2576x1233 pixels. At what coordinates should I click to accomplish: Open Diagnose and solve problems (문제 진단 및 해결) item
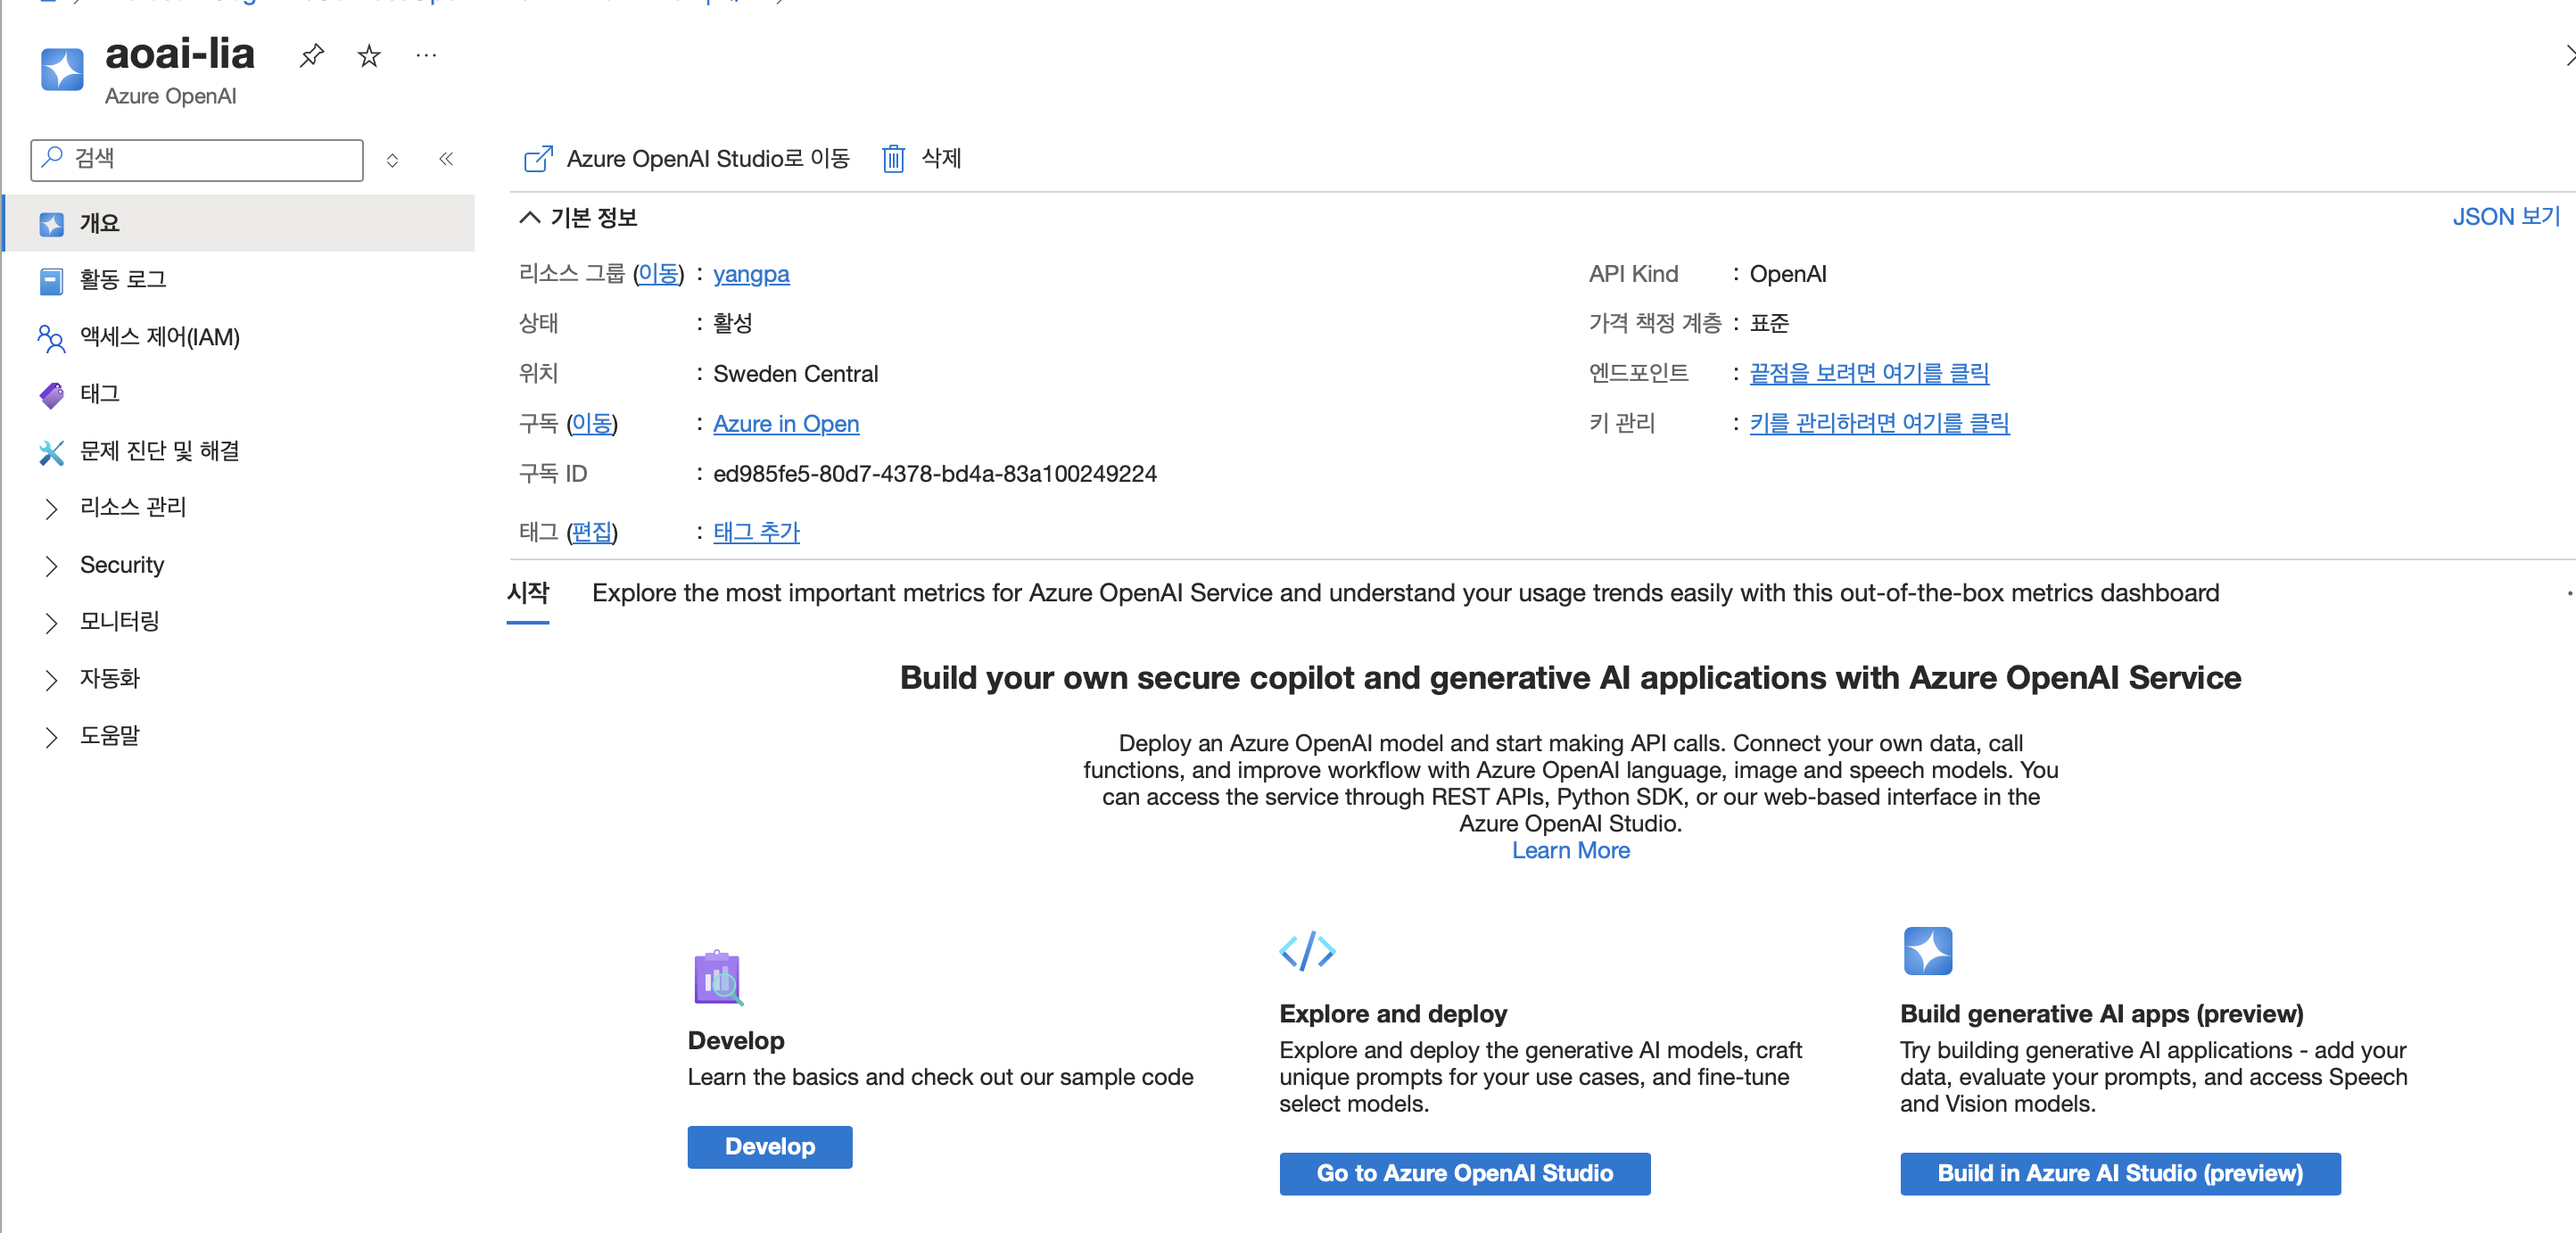[x=159, y=451]
